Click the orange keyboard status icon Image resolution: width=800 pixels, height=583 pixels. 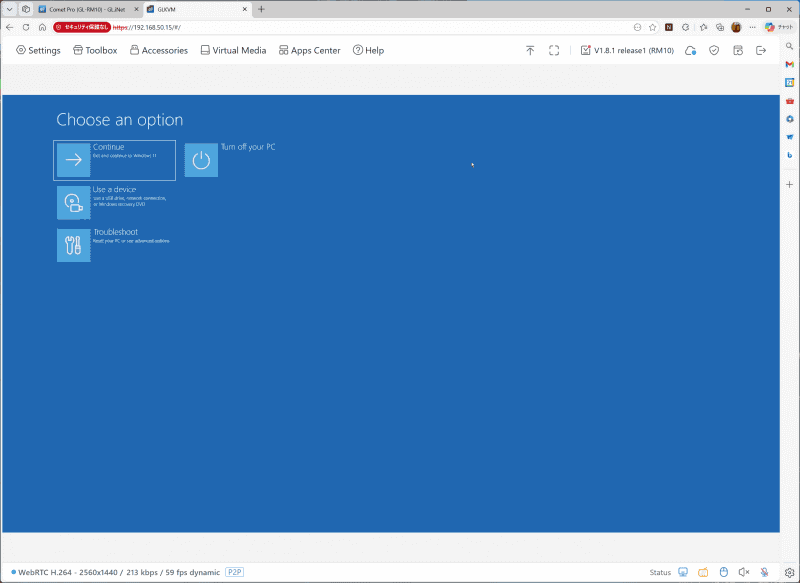click(x=703, y=572)
